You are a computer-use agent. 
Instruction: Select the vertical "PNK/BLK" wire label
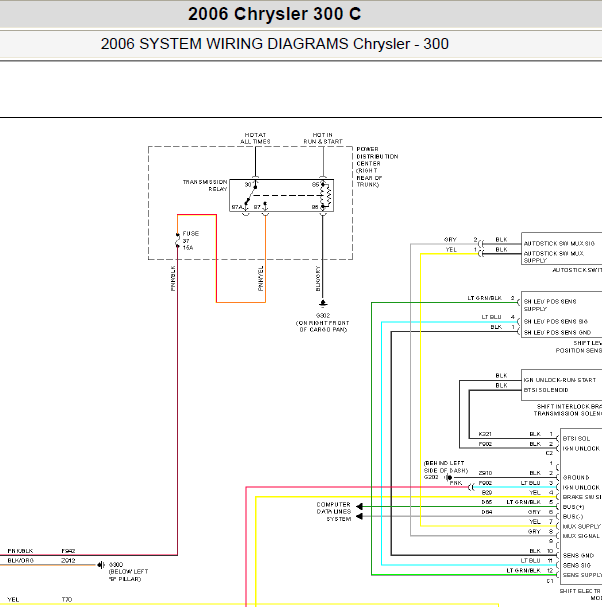pyautogui.click(x=173, y=278)
